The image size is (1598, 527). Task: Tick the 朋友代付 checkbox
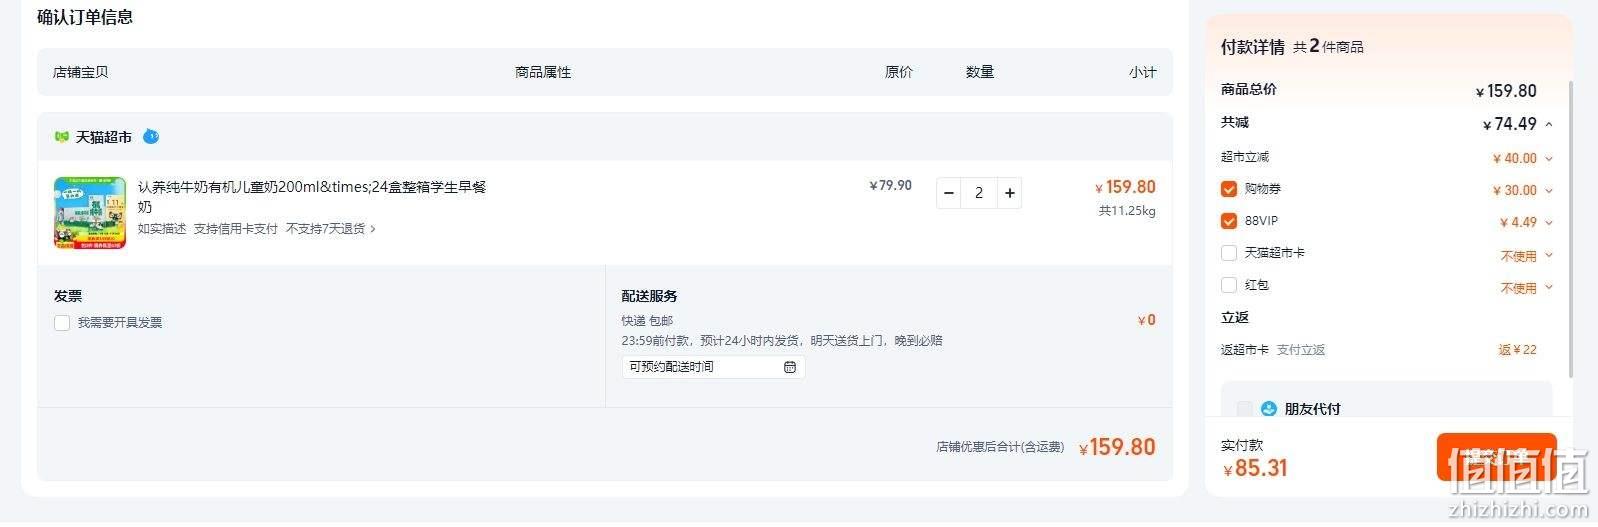coord(1245,409)
